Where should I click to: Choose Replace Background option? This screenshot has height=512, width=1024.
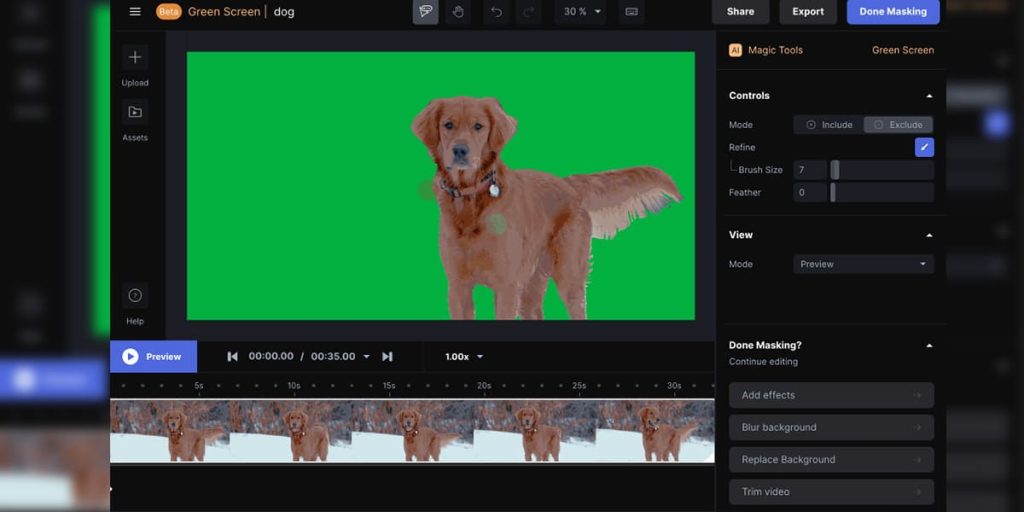831,460
